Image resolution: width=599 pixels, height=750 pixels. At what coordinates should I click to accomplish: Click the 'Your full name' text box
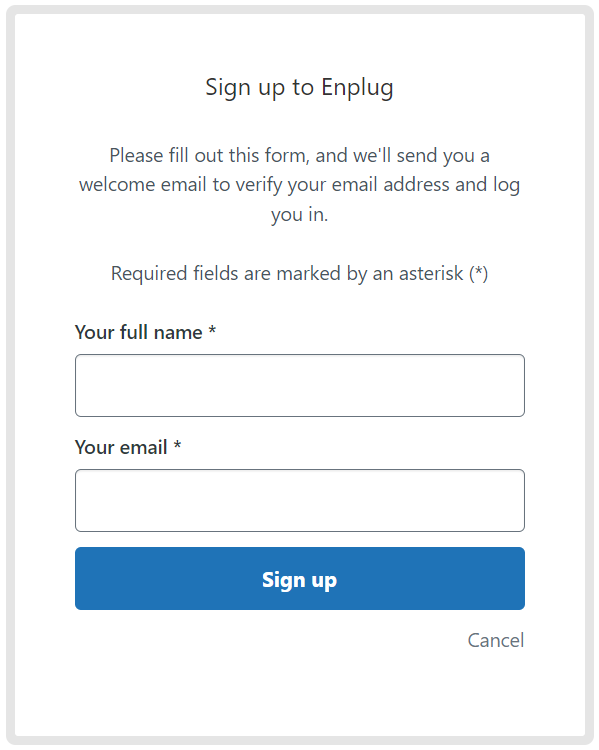tap(300, 386)
